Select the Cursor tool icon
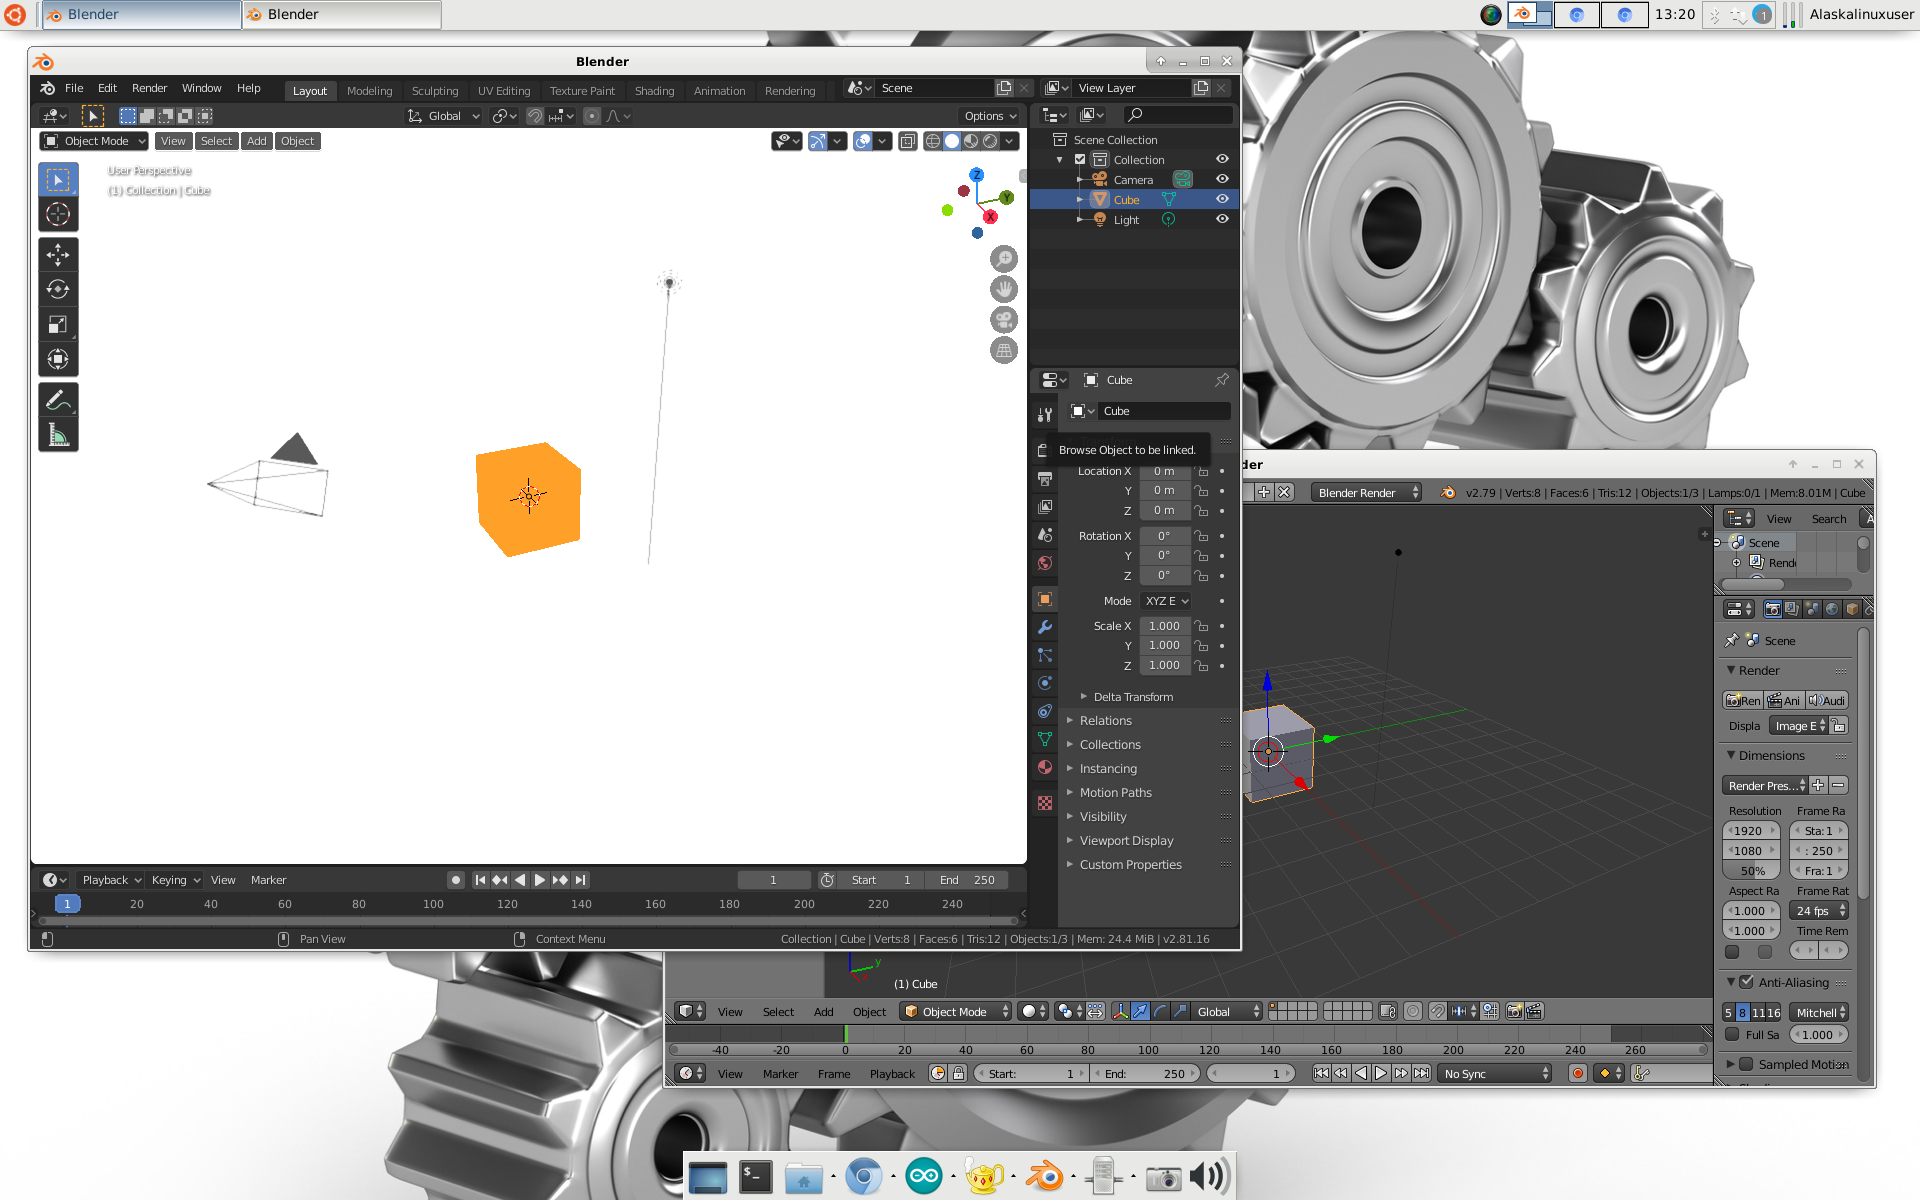Screen dimensions: 1920x1200 point(57,214)
